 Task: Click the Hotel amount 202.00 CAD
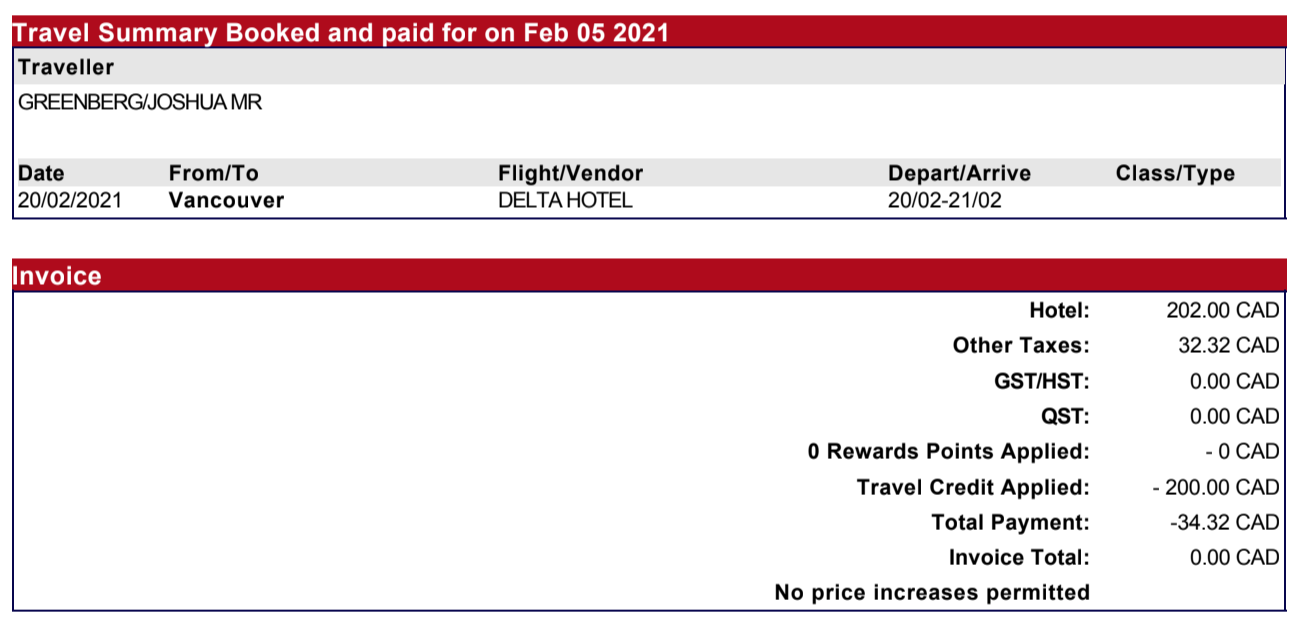[1222, 311]
